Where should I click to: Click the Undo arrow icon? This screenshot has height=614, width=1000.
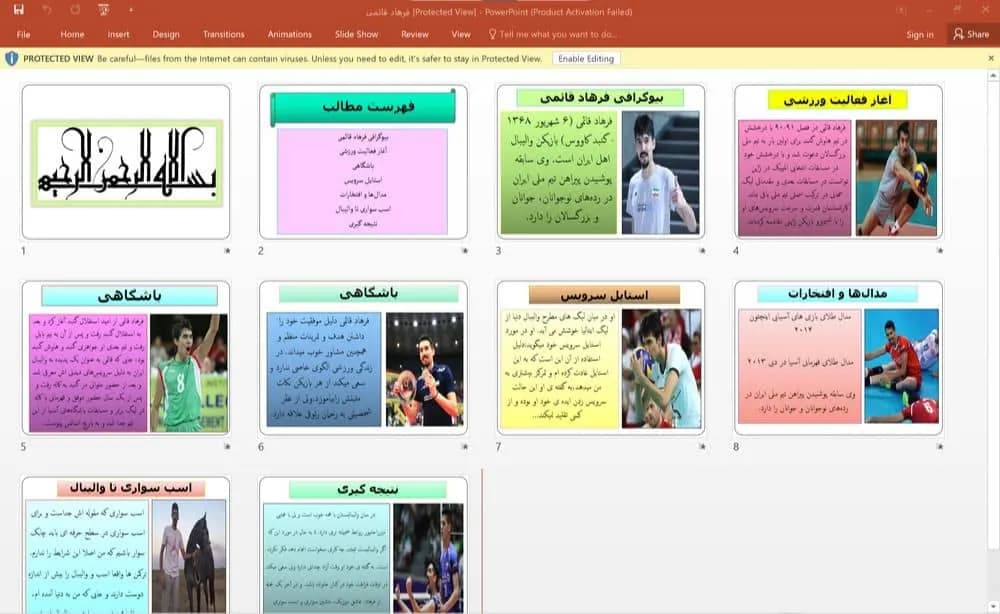point(47,10)
